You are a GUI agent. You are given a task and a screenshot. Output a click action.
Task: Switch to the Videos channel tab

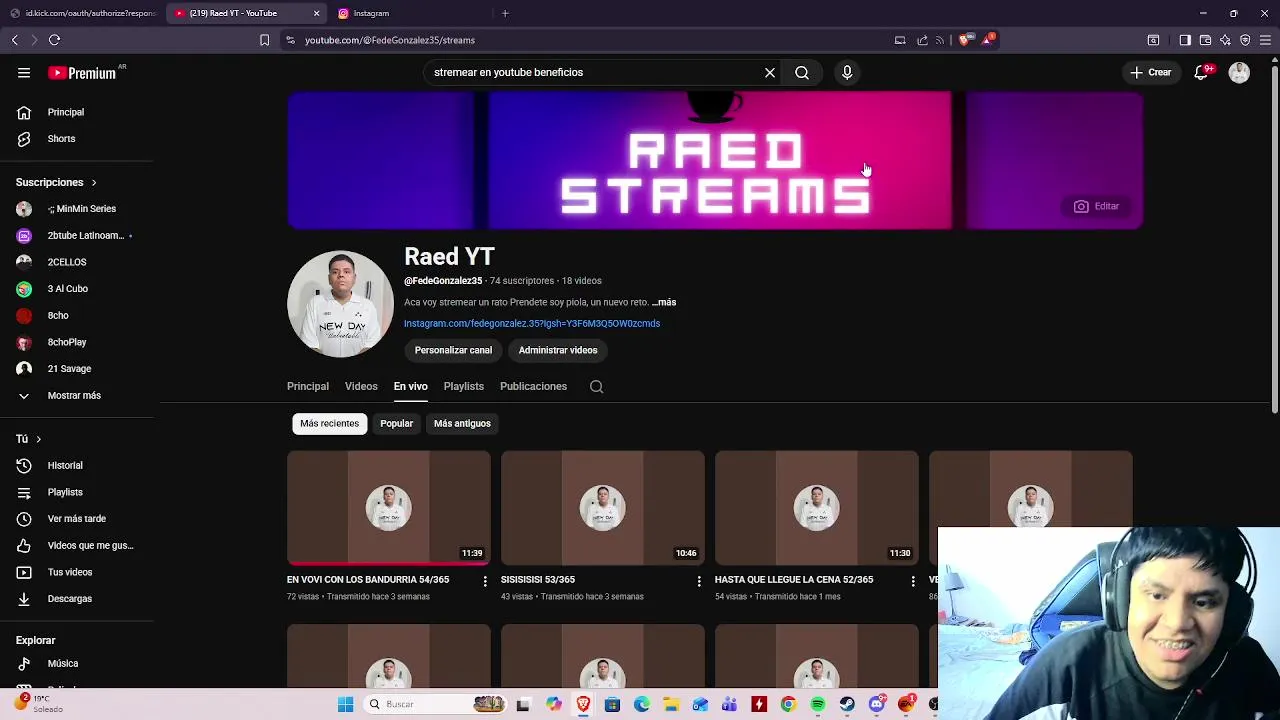click(361, 386)
